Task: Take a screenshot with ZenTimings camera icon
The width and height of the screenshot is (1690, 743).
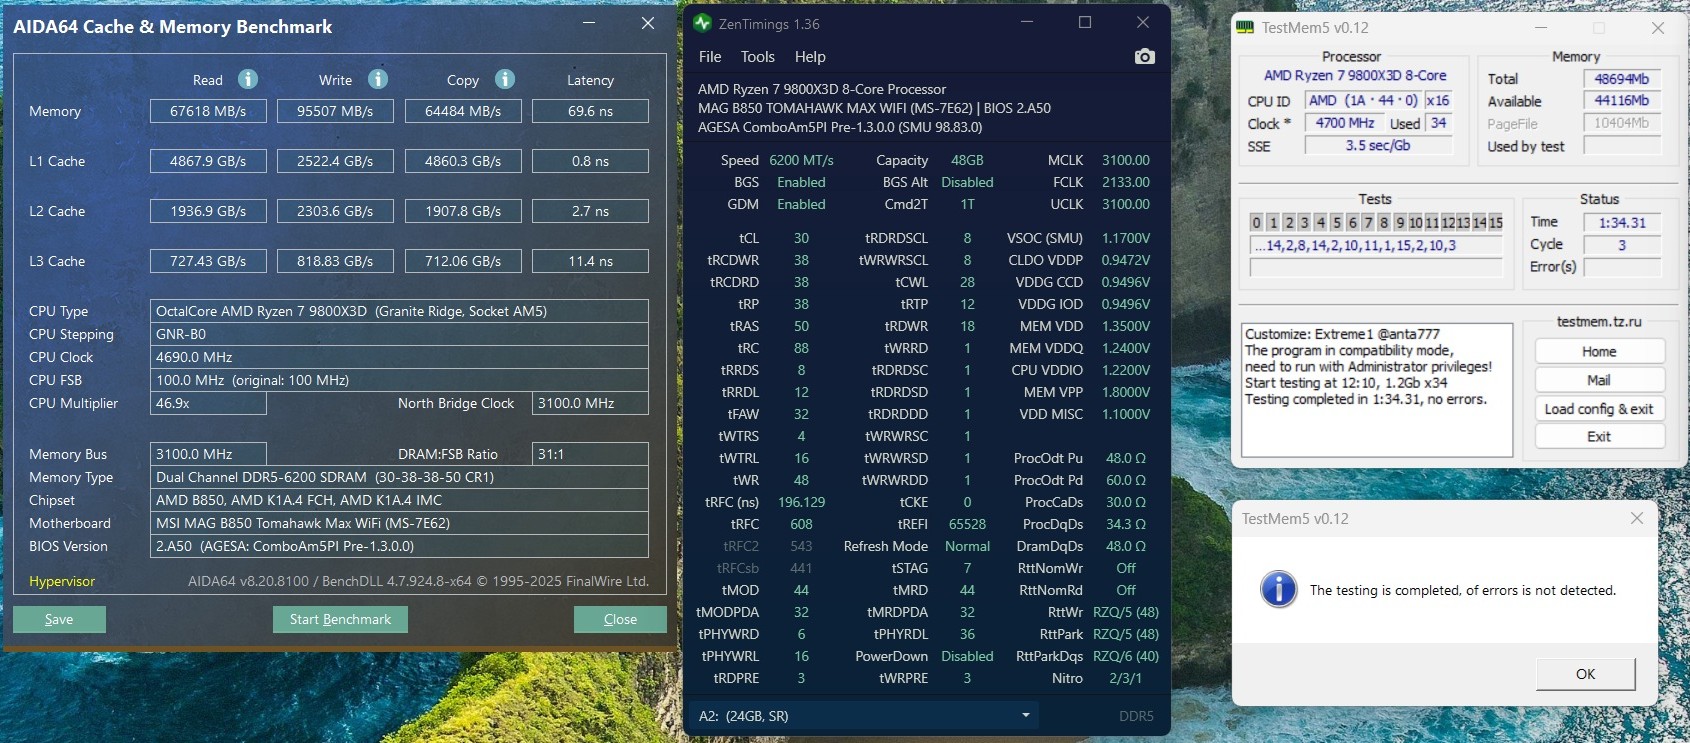Action: click(1145, 57)
